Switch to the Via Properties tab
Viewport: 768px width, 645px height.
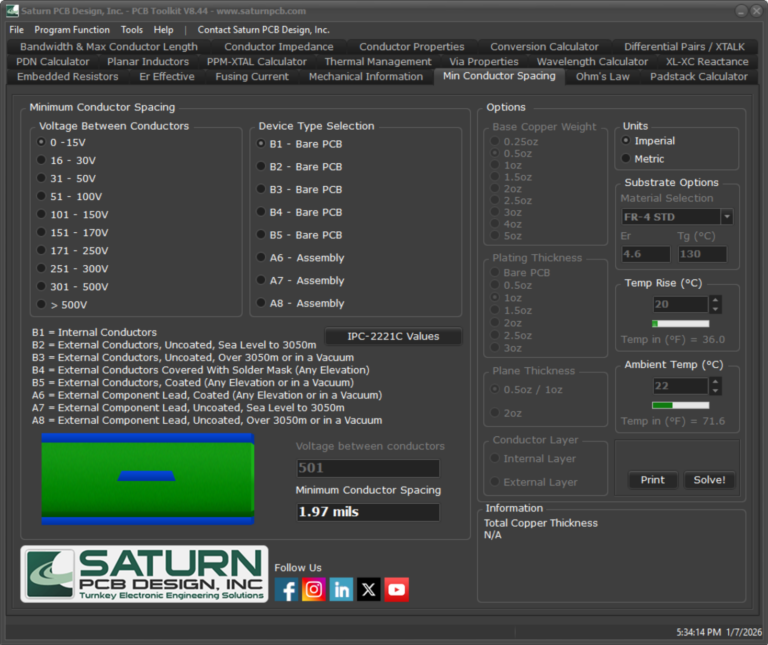point(483,61)
